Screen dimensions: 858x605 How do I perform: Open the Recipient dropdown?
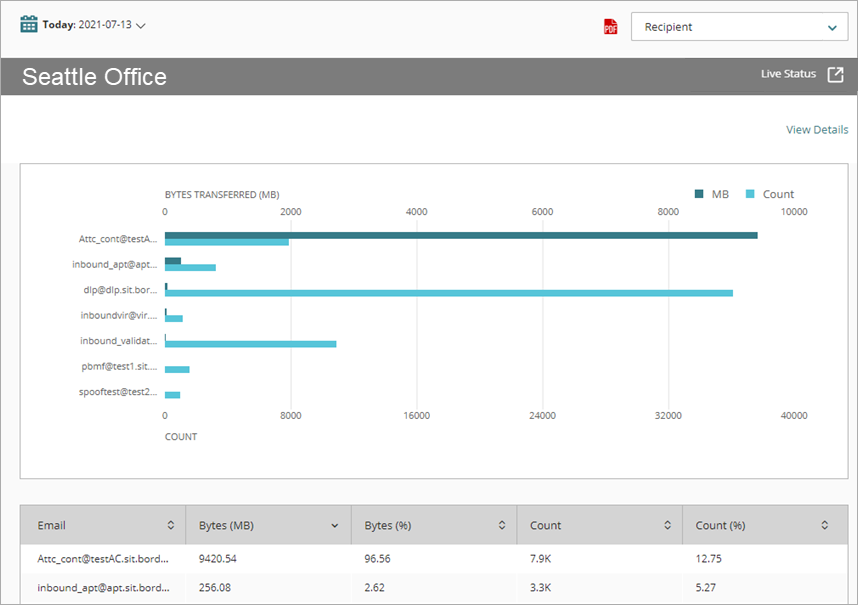coord(739,26)
